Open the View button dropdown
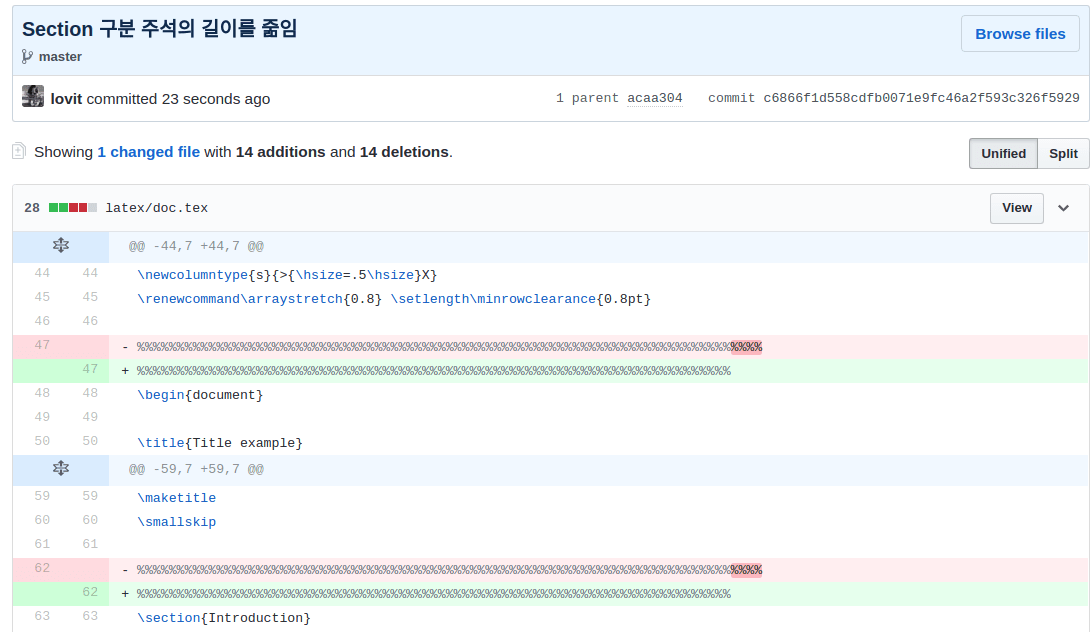 (1016, 208)
